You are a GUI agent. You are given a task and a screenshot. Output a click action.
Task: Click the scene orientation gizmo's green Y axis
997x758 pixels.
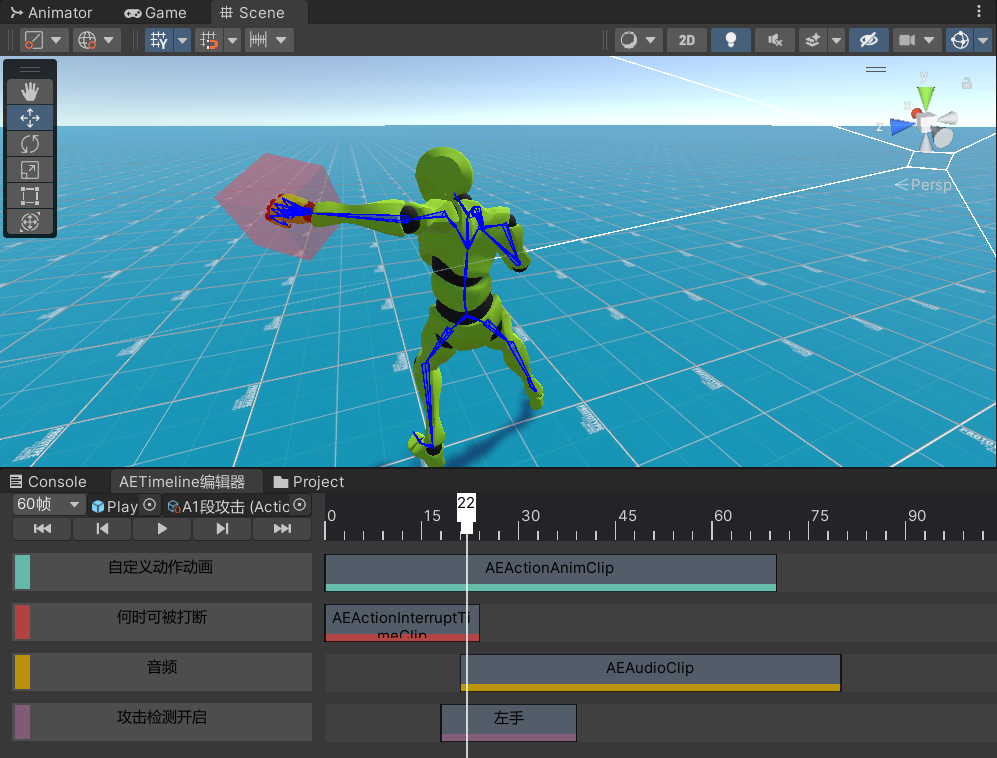926,96
